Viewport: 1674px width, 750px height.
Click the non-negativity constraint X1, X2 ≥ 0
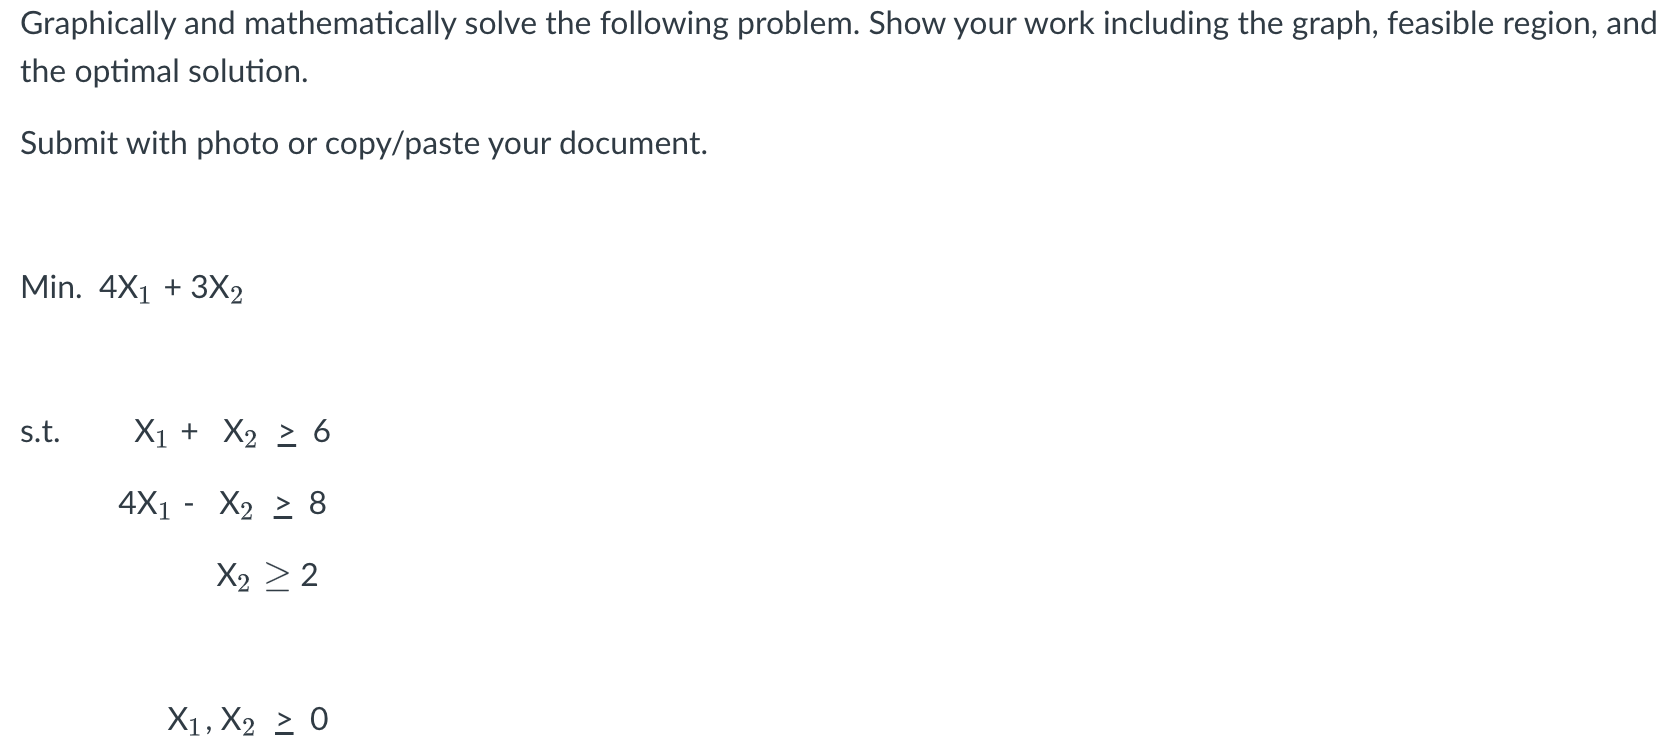pyautogui.click(x=248, y=721)
